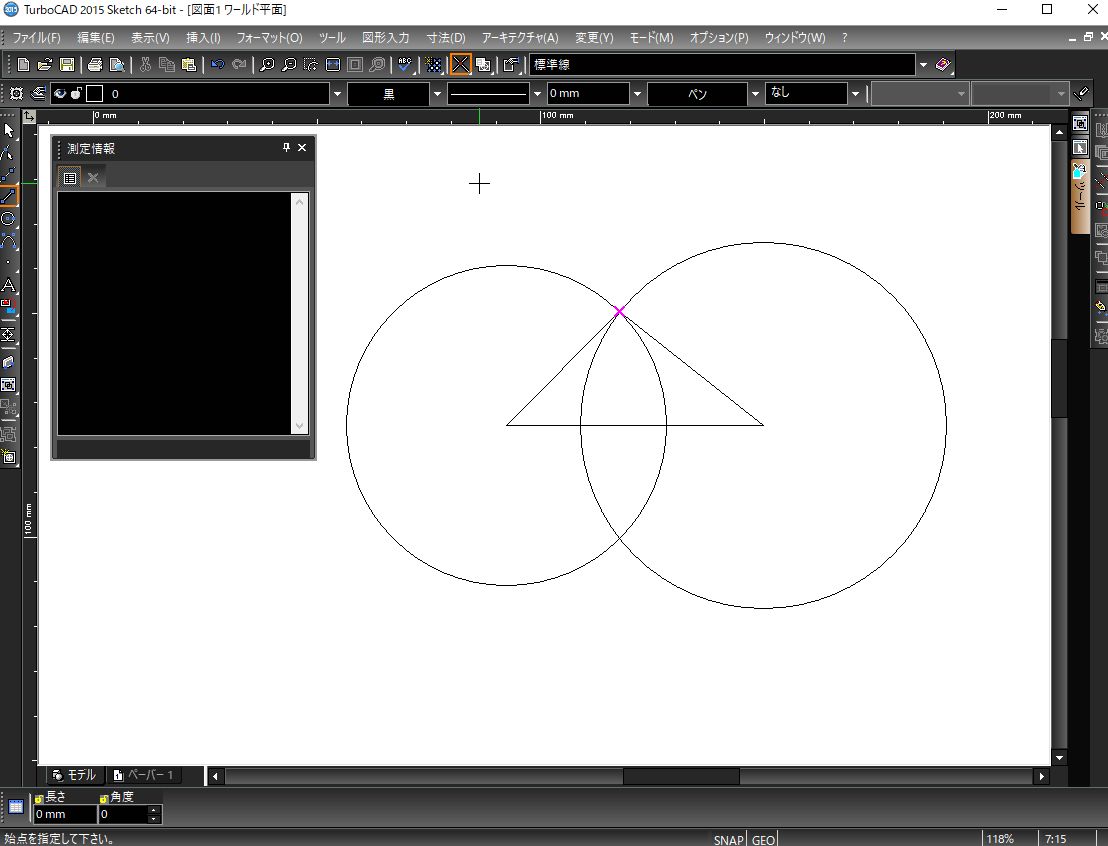Switch to the ペーパー 1 tab

[x=143, y=775]
